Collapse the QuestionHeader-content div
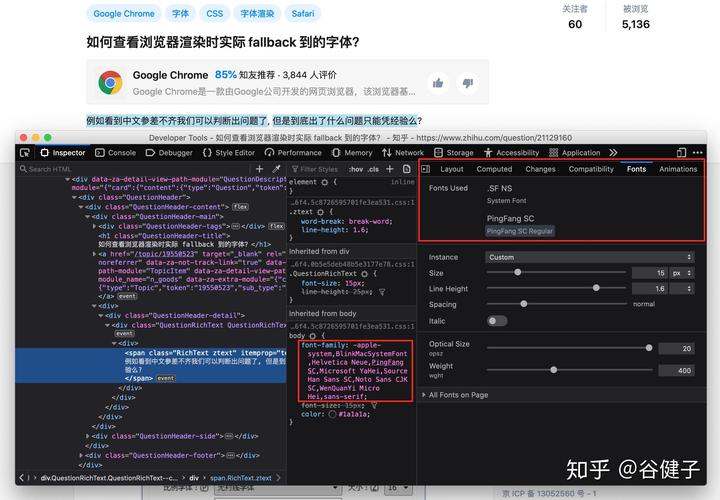The width and height of the screenshot is (720, 500). (x=81, y=207)
